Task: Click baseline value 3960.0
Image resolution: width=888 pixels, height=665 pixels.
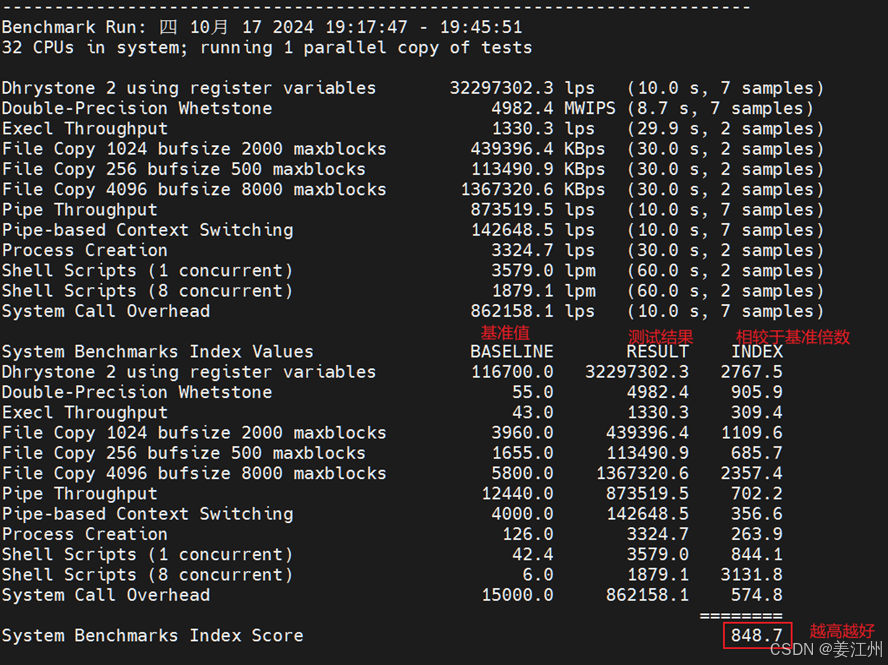Action: point(522,433)
